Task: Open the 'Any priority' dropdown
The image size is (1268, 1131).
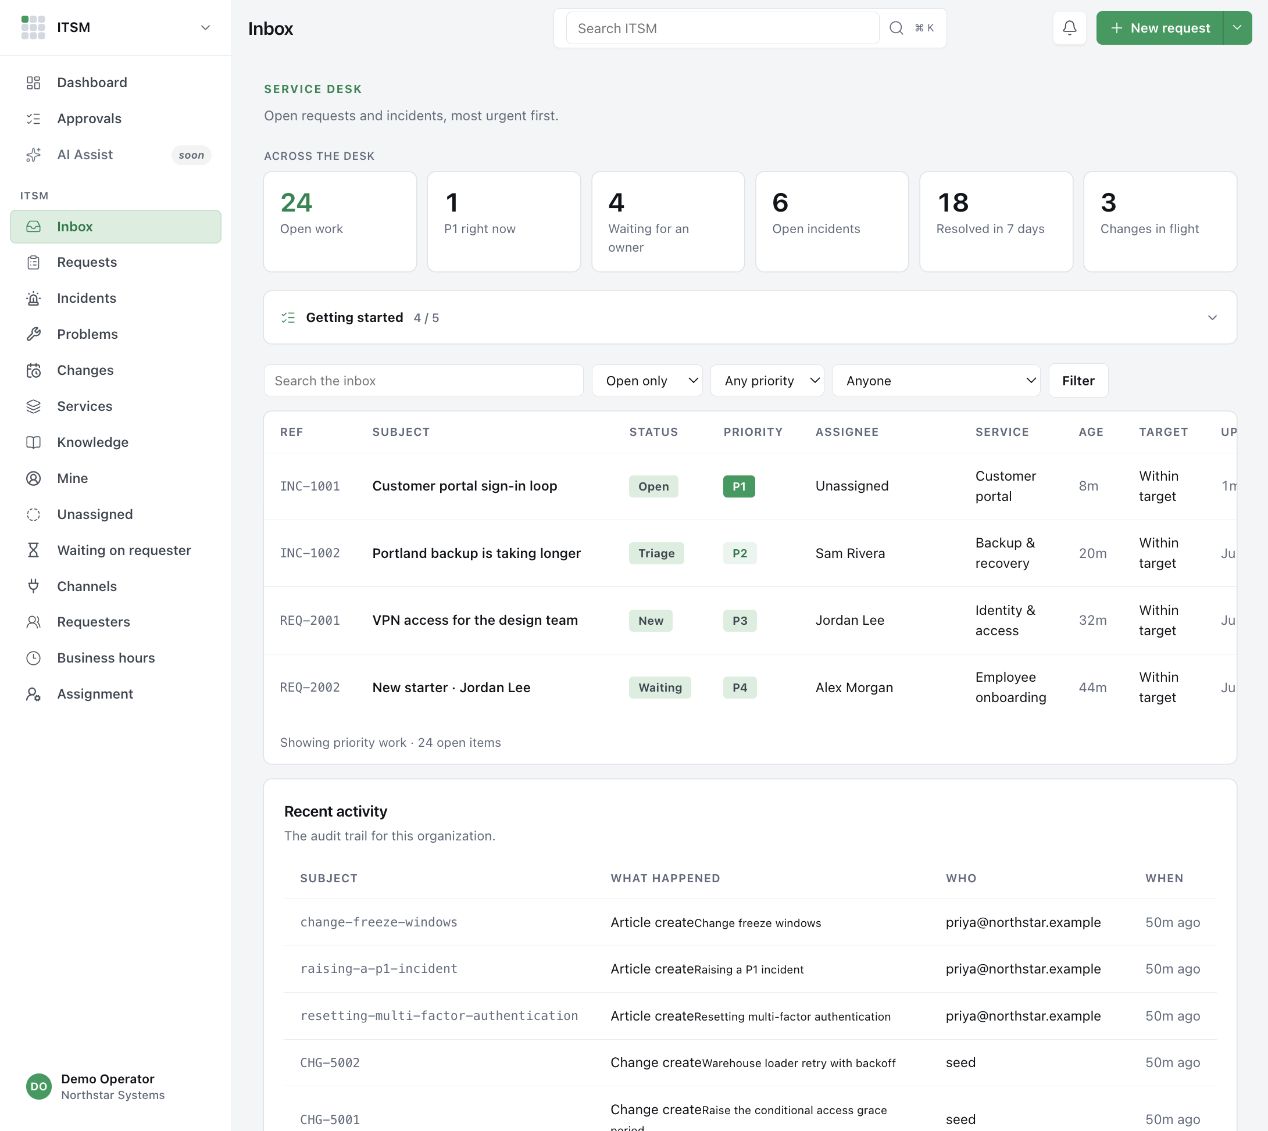Action: pyautogui.click(x=767, y=381)
